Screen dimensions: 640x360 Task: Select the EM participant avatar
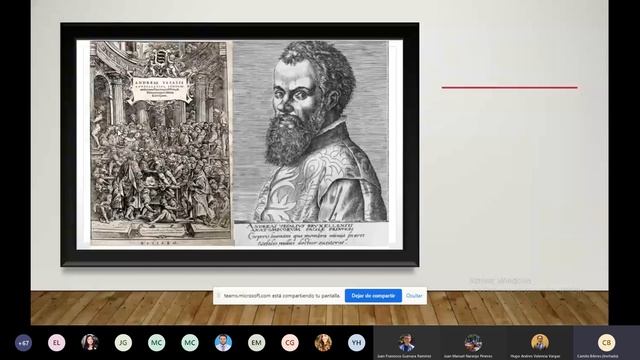pos(256,343)
